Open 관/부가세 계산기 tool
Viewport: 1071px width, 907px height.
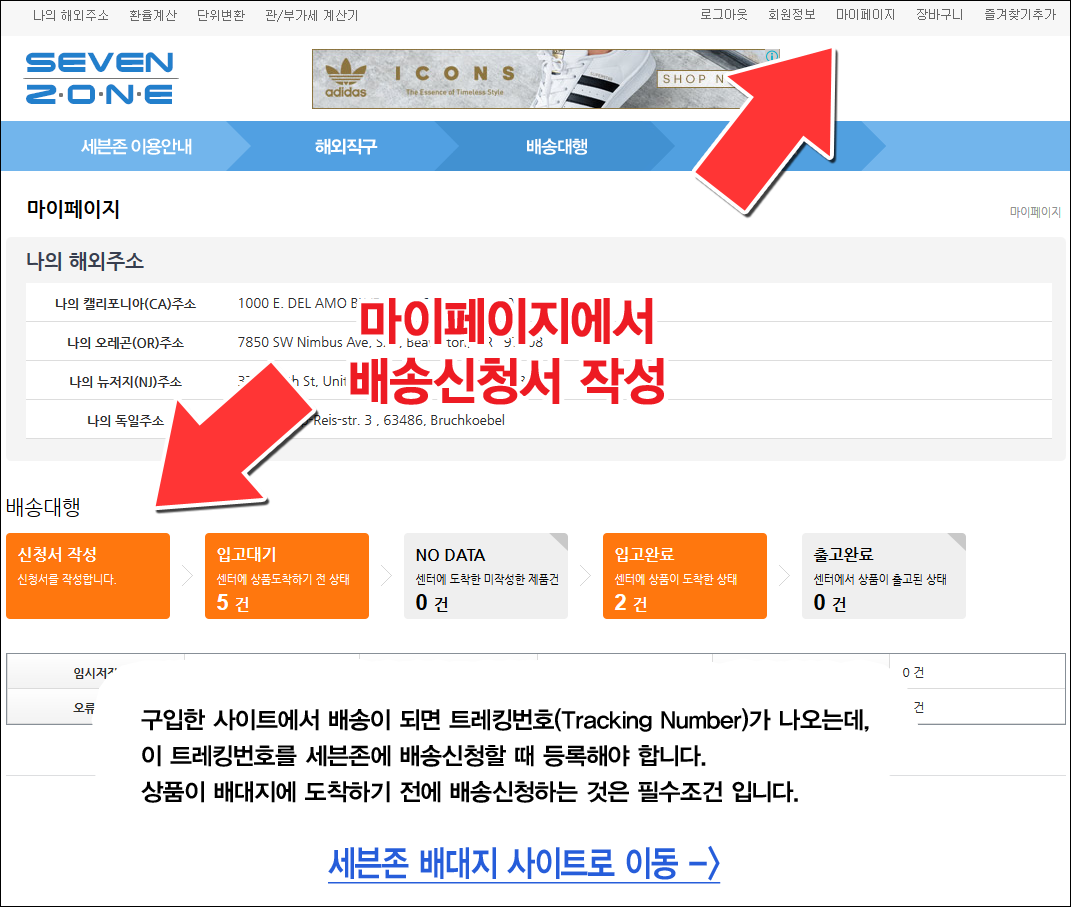pos(311,15)
